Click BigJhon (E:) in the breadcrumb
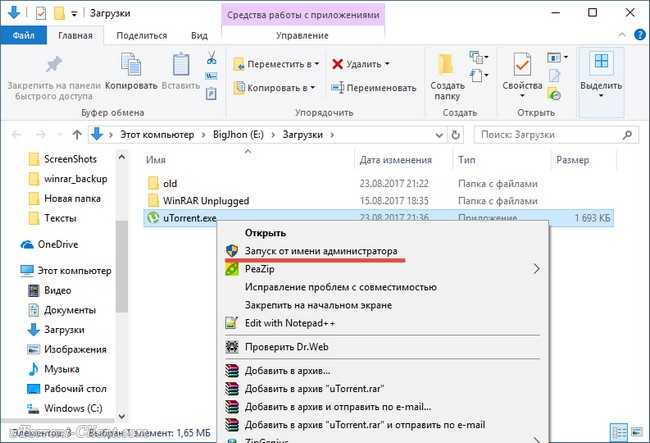Viewport: 650px width, 443px height. 238,135
